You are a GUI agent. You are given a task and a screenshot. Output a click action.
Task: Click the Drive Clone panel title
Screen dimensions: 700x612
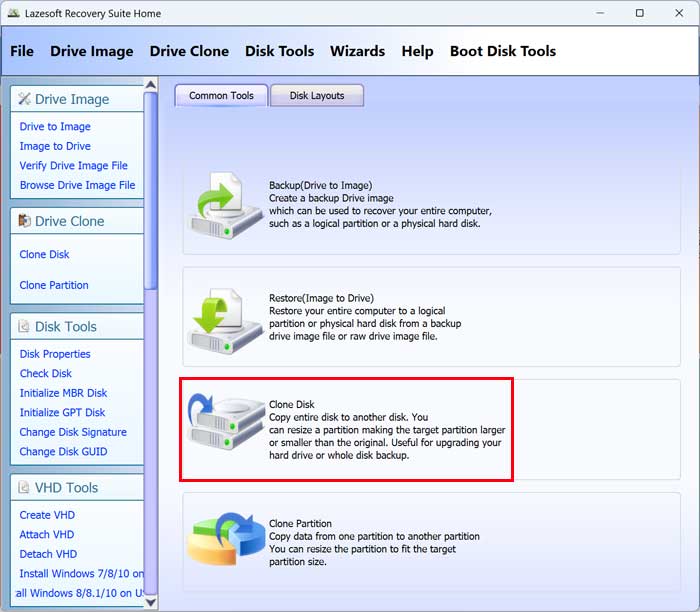(x=70, y=221)
